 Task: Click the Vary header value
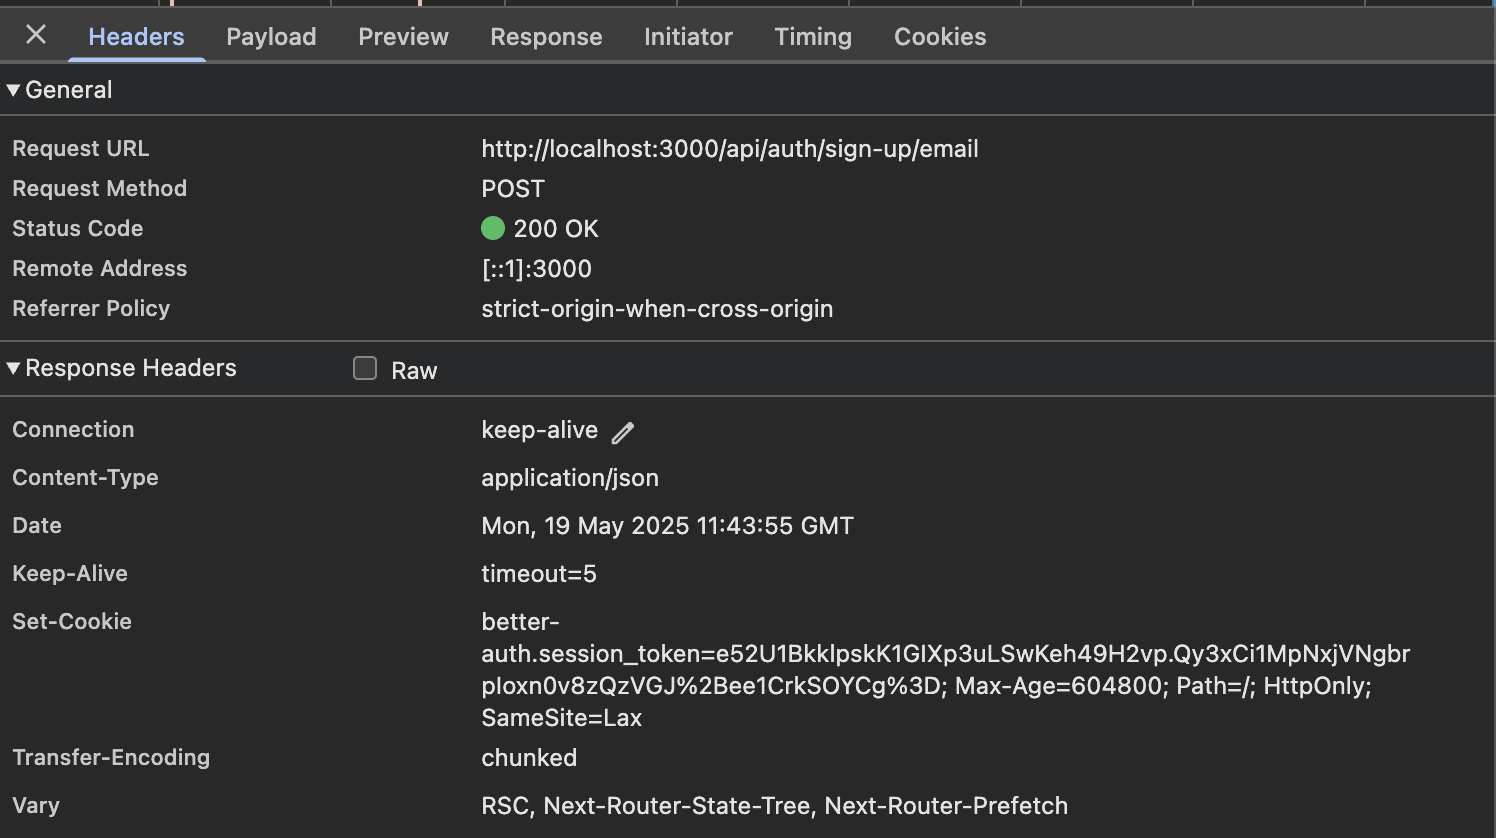click(774, 806)
